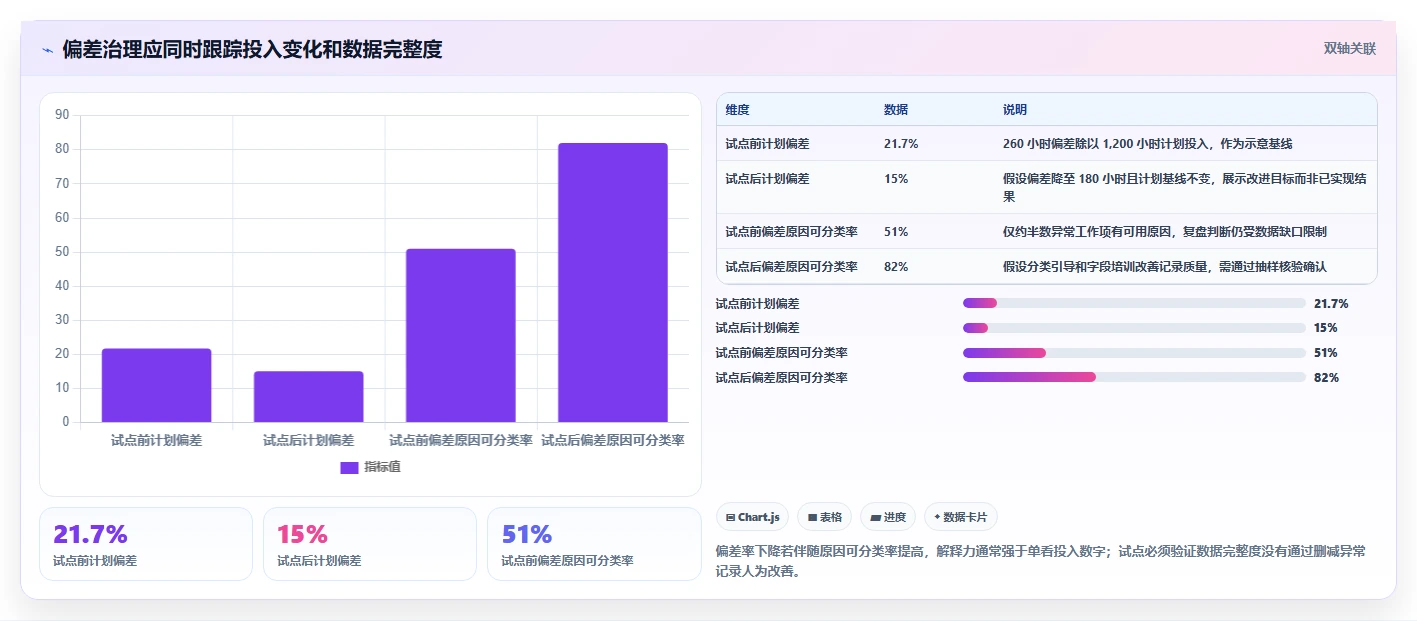Click the 试点前计划偏差 progress bar
The image size is (1417, 621).
coord(1134,303)
